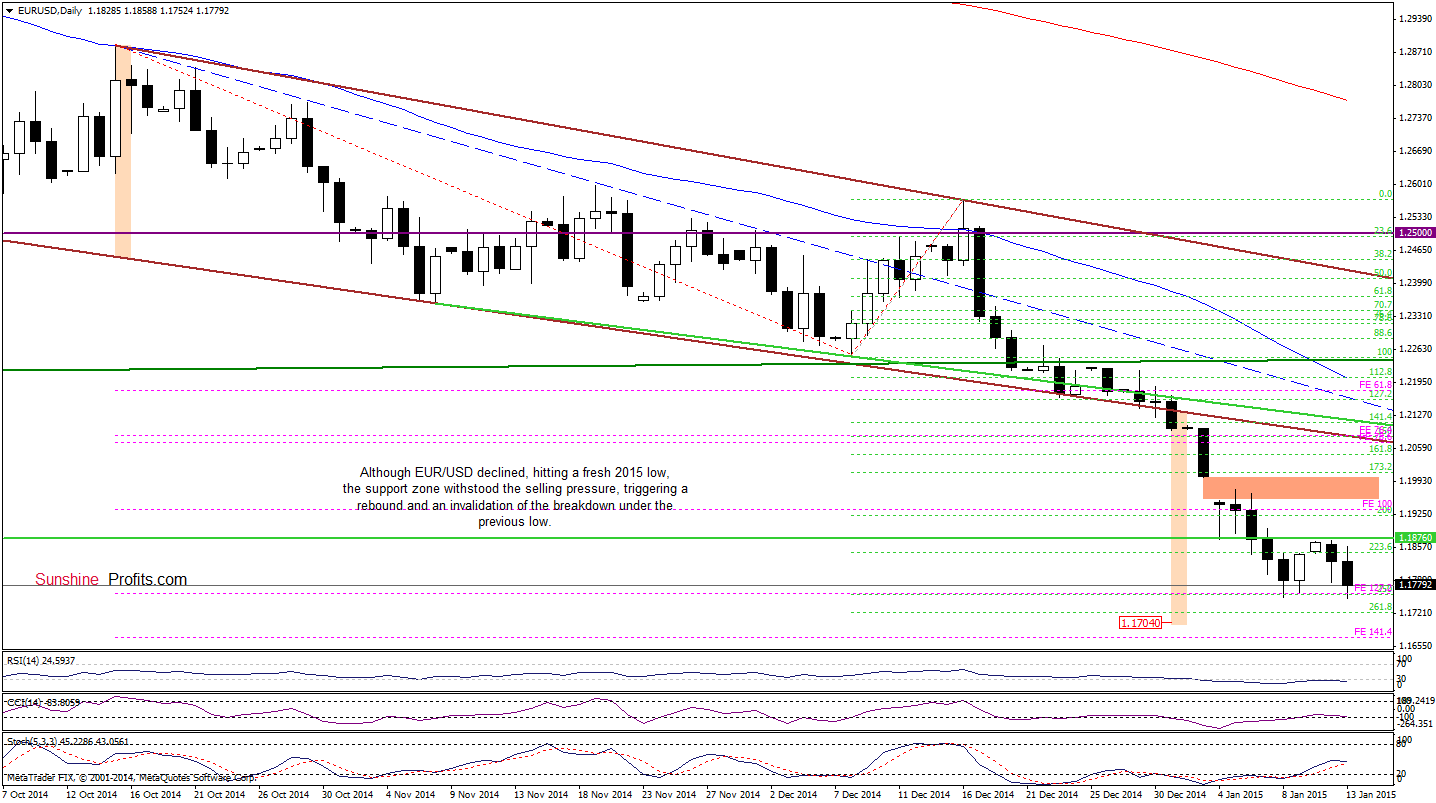Click the 1.2399 price axis label

click(1415, 283)
